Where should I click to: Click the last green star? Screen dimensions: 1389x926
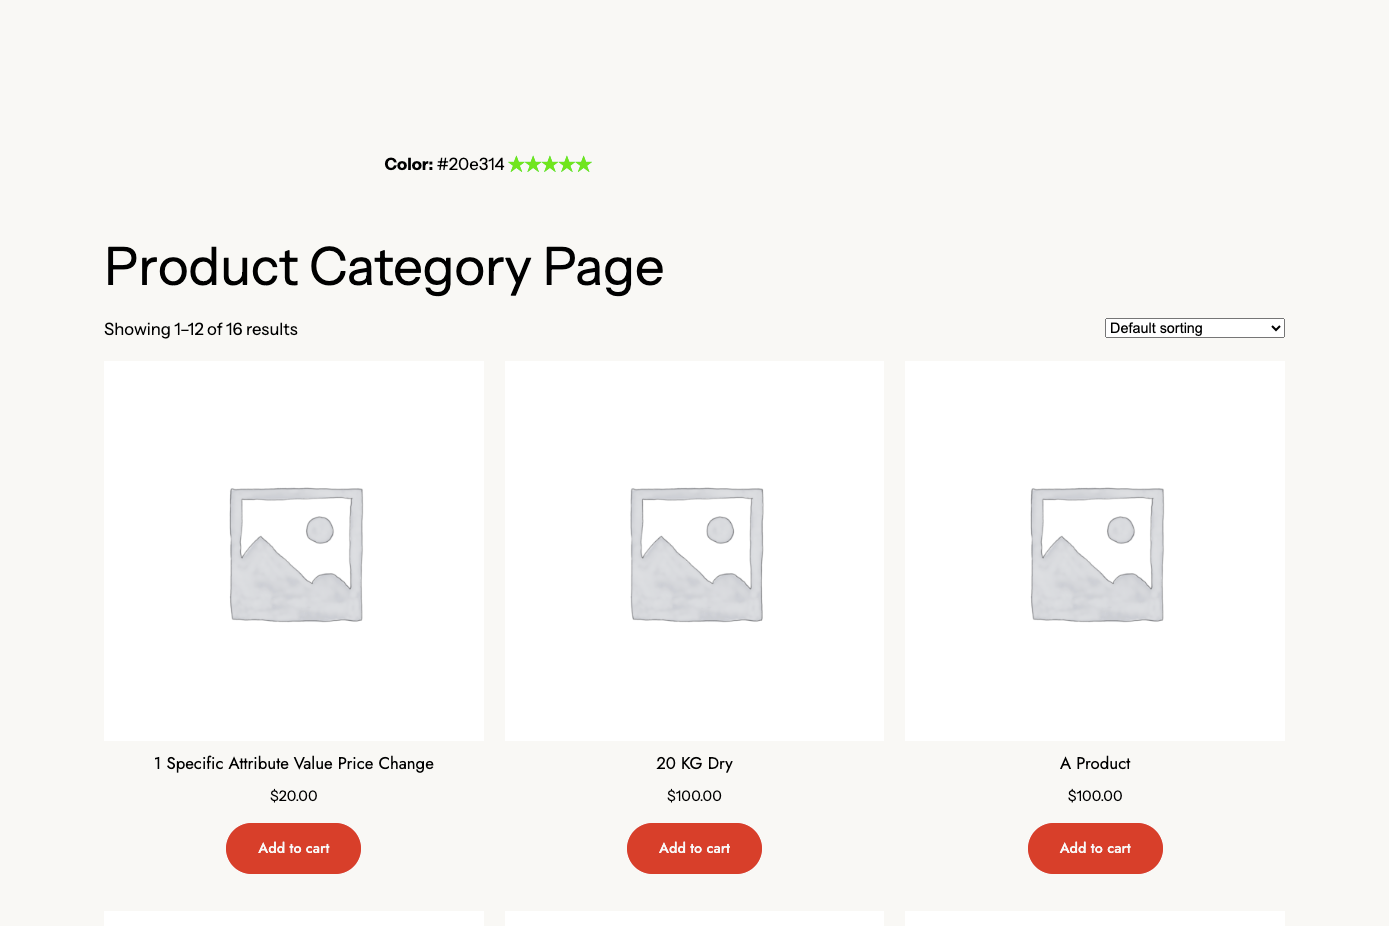point(584,164)
